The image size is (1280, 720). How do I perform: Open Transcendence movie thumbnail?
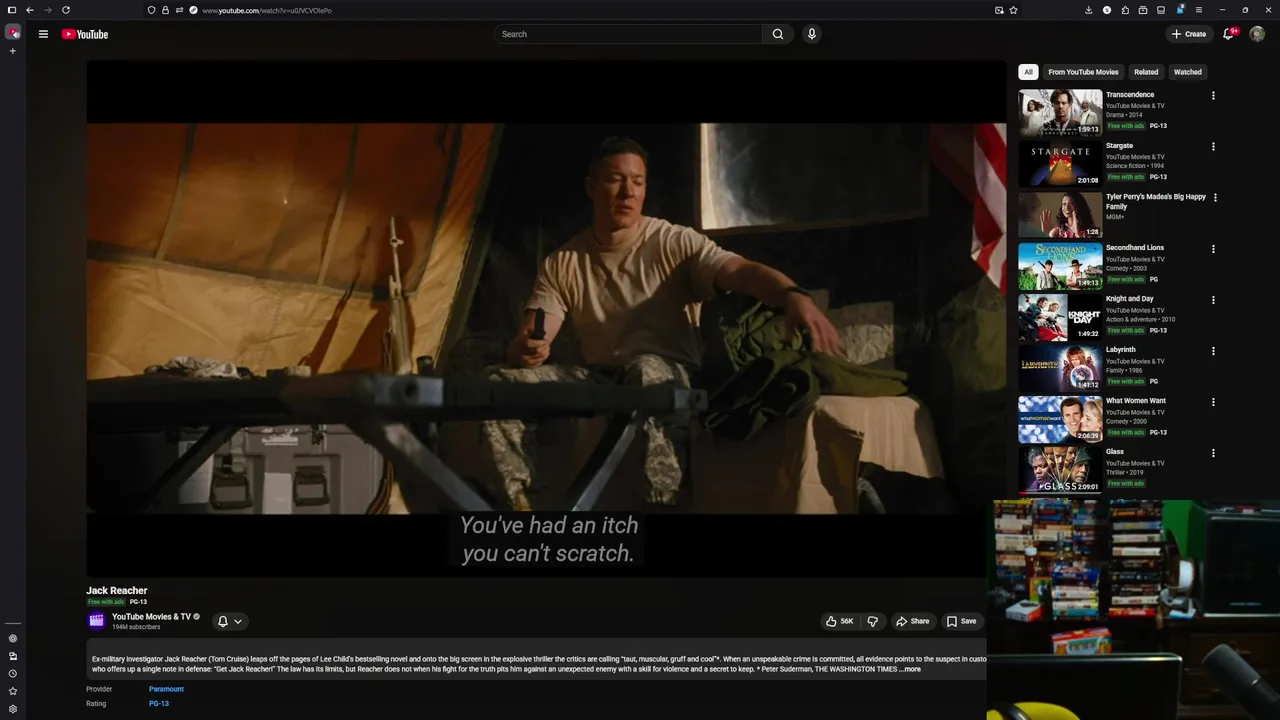point(1060,113)
